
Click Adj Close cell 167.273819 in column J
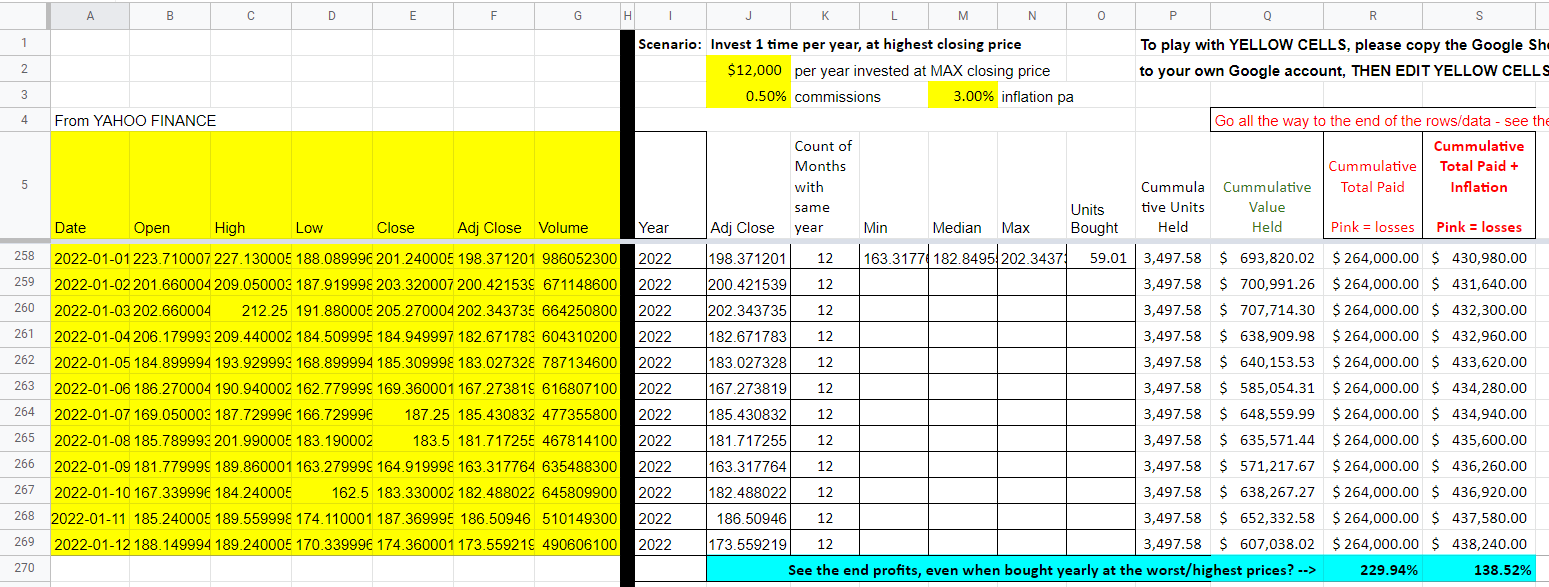click(748, 388)
